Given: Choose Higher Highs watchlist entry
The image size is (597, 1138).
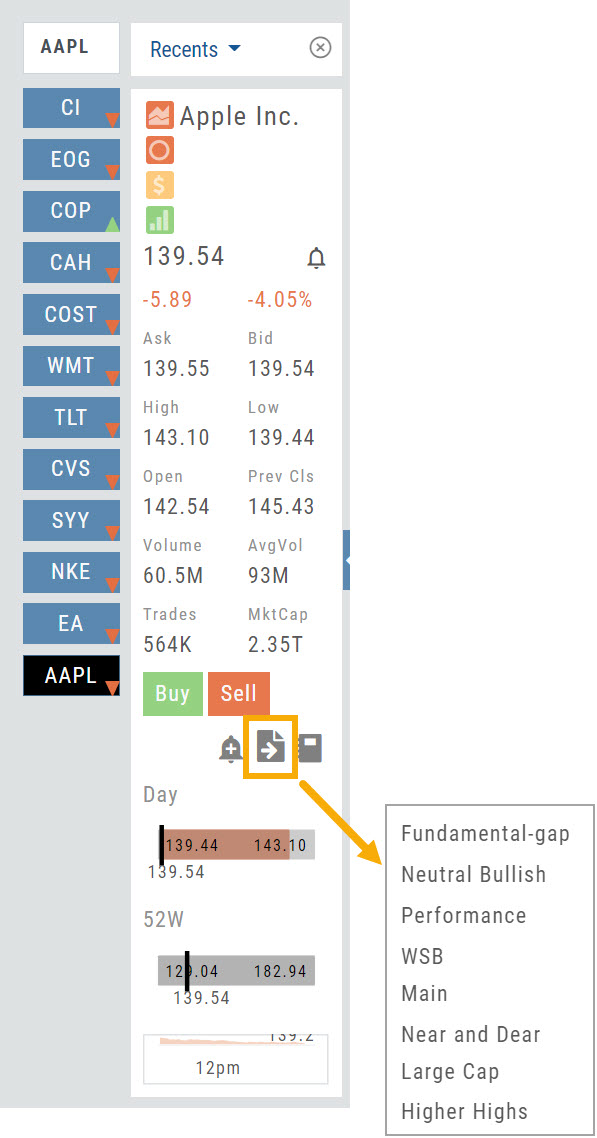Looking at the screenshot, I should [464, 1110].
